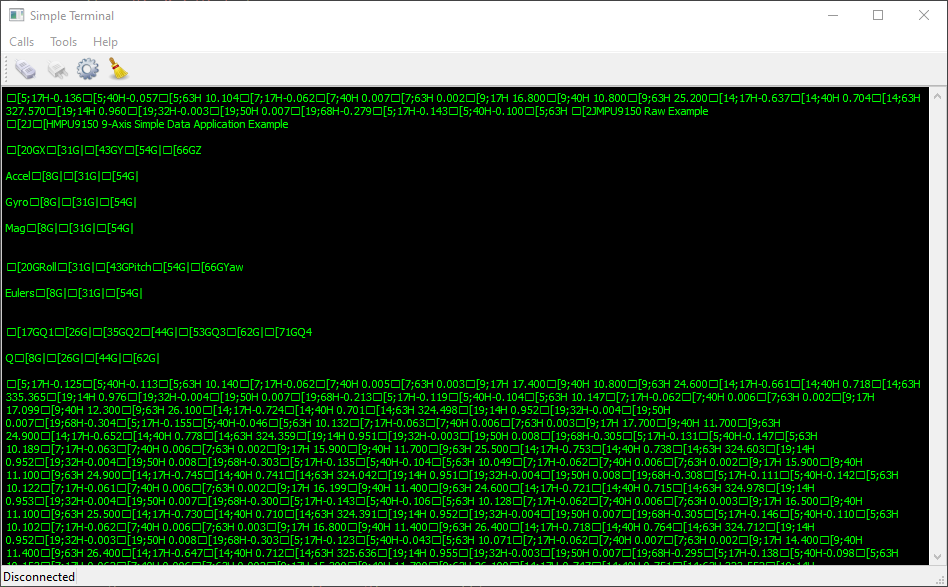This screenshot has height=587, width=948.
Task: Close the Simple Terminal window
Action: click(x=923, y=16)
